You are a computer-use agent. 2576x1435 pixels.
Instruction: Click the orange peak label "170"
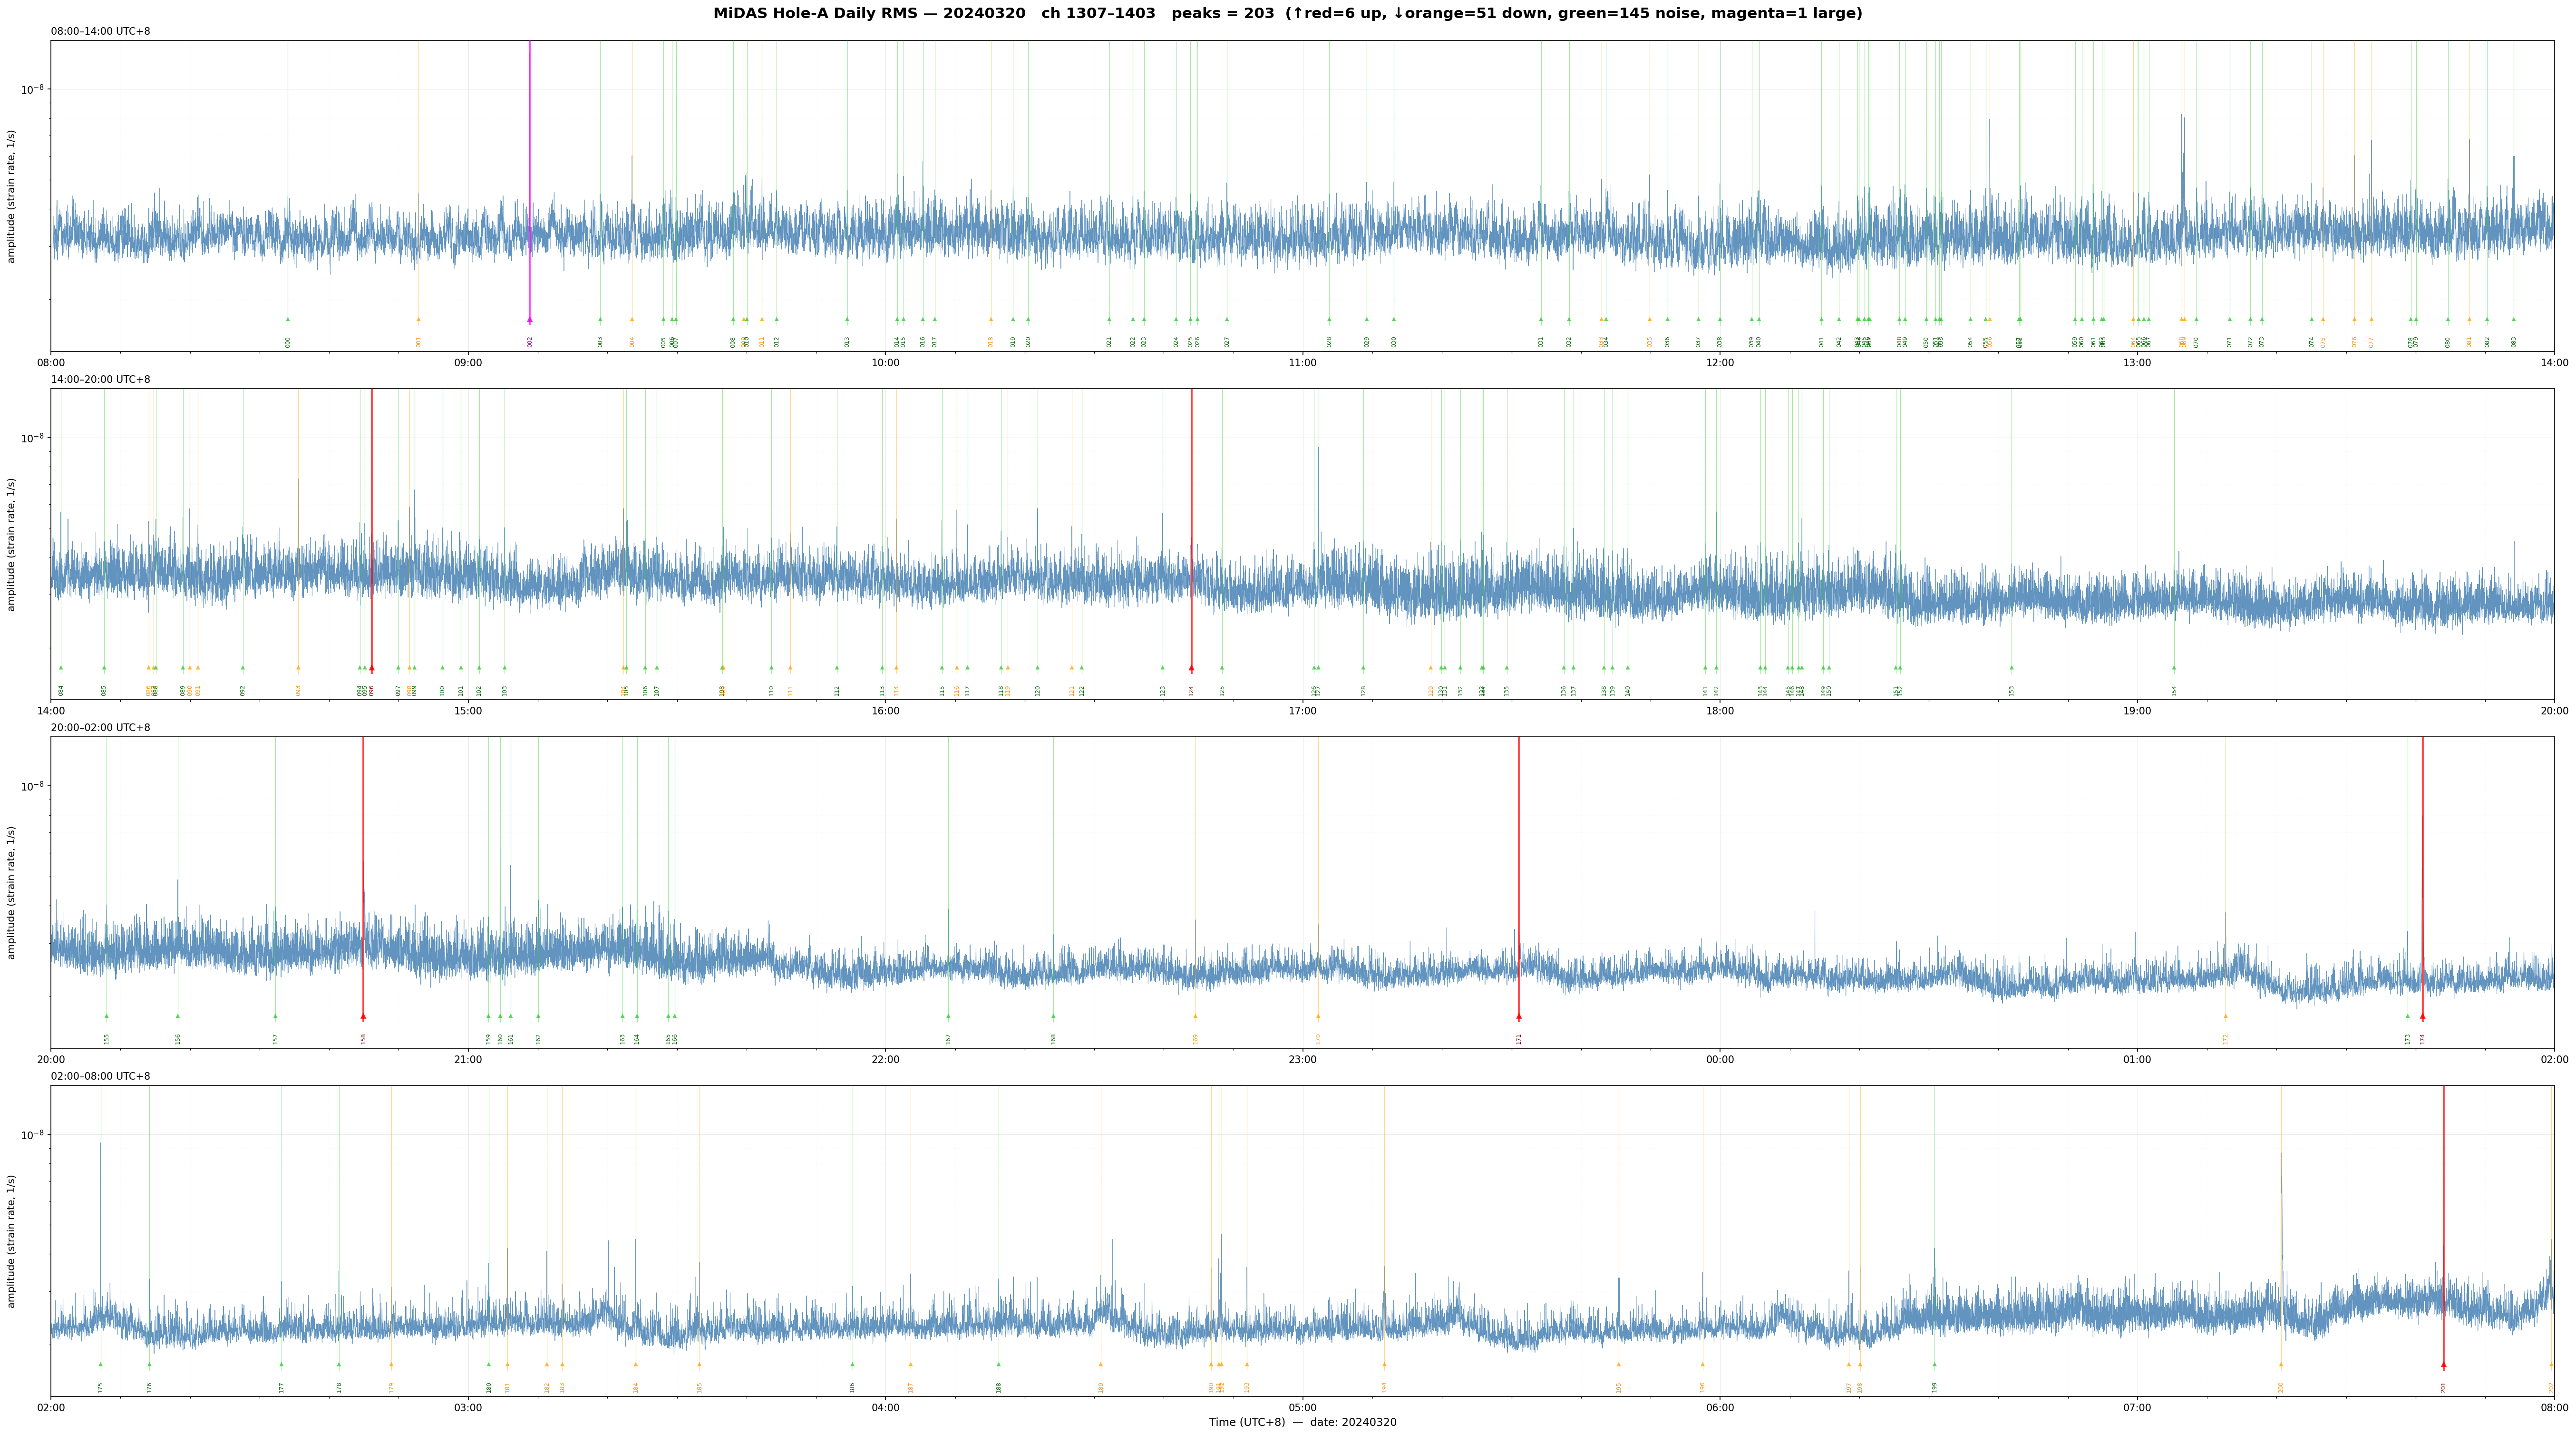(1318, 1039)
